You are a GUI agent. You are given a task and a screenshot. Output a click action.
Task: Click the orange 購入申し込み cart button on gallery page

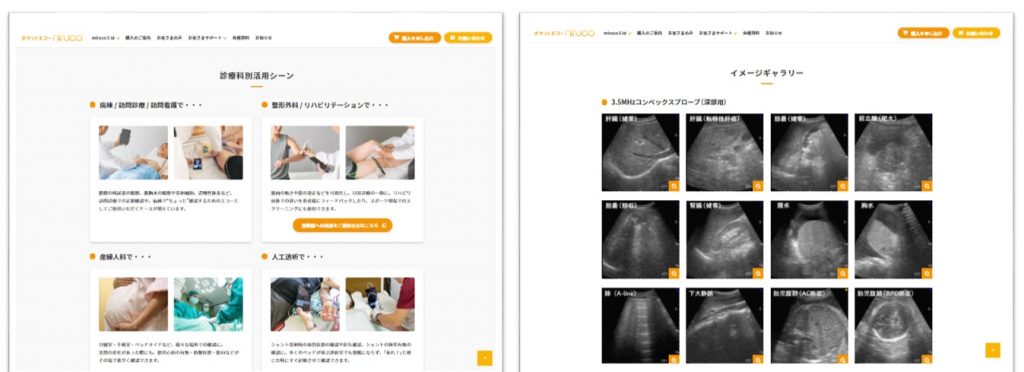coord(923,33)
